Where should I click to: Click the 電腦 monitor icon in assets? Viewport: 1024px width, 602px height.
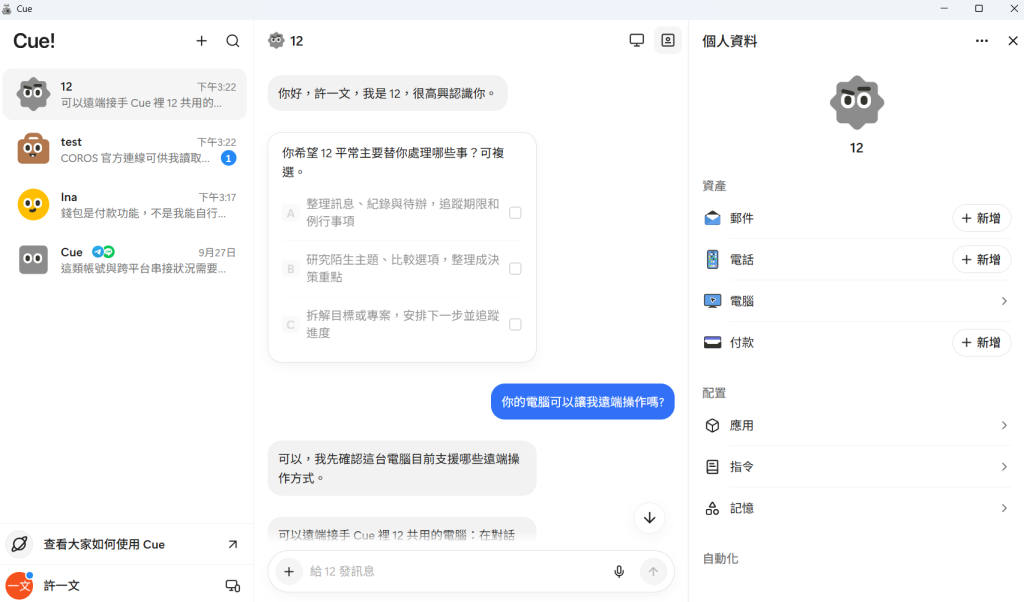tap(712, 301)
